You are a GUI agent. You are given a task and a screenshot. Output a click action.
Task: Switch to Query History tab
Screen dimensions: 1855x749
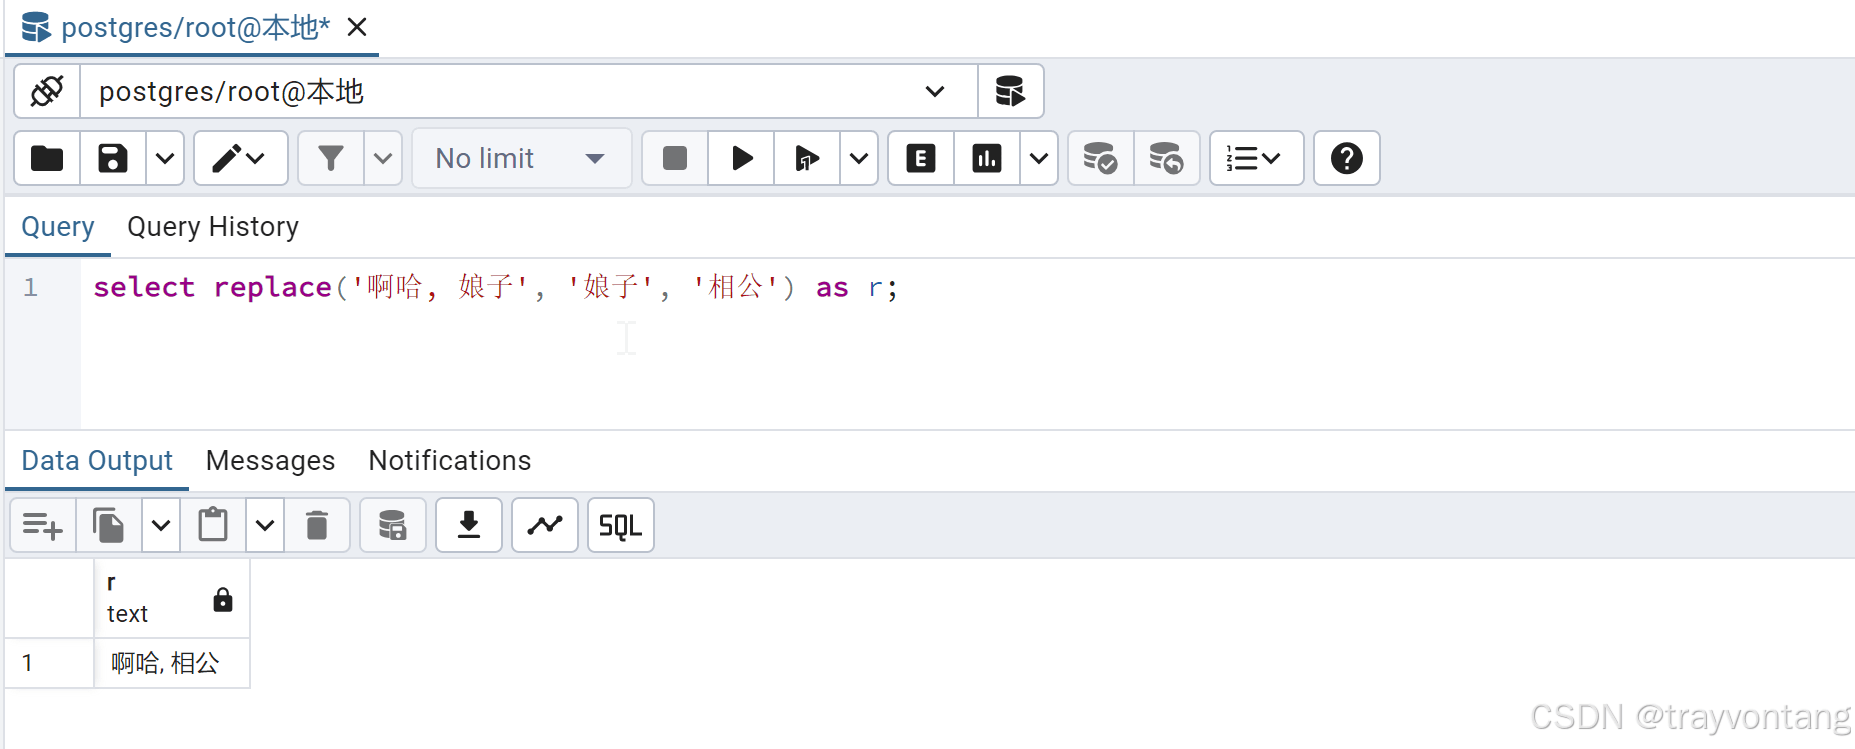point(213,227)
